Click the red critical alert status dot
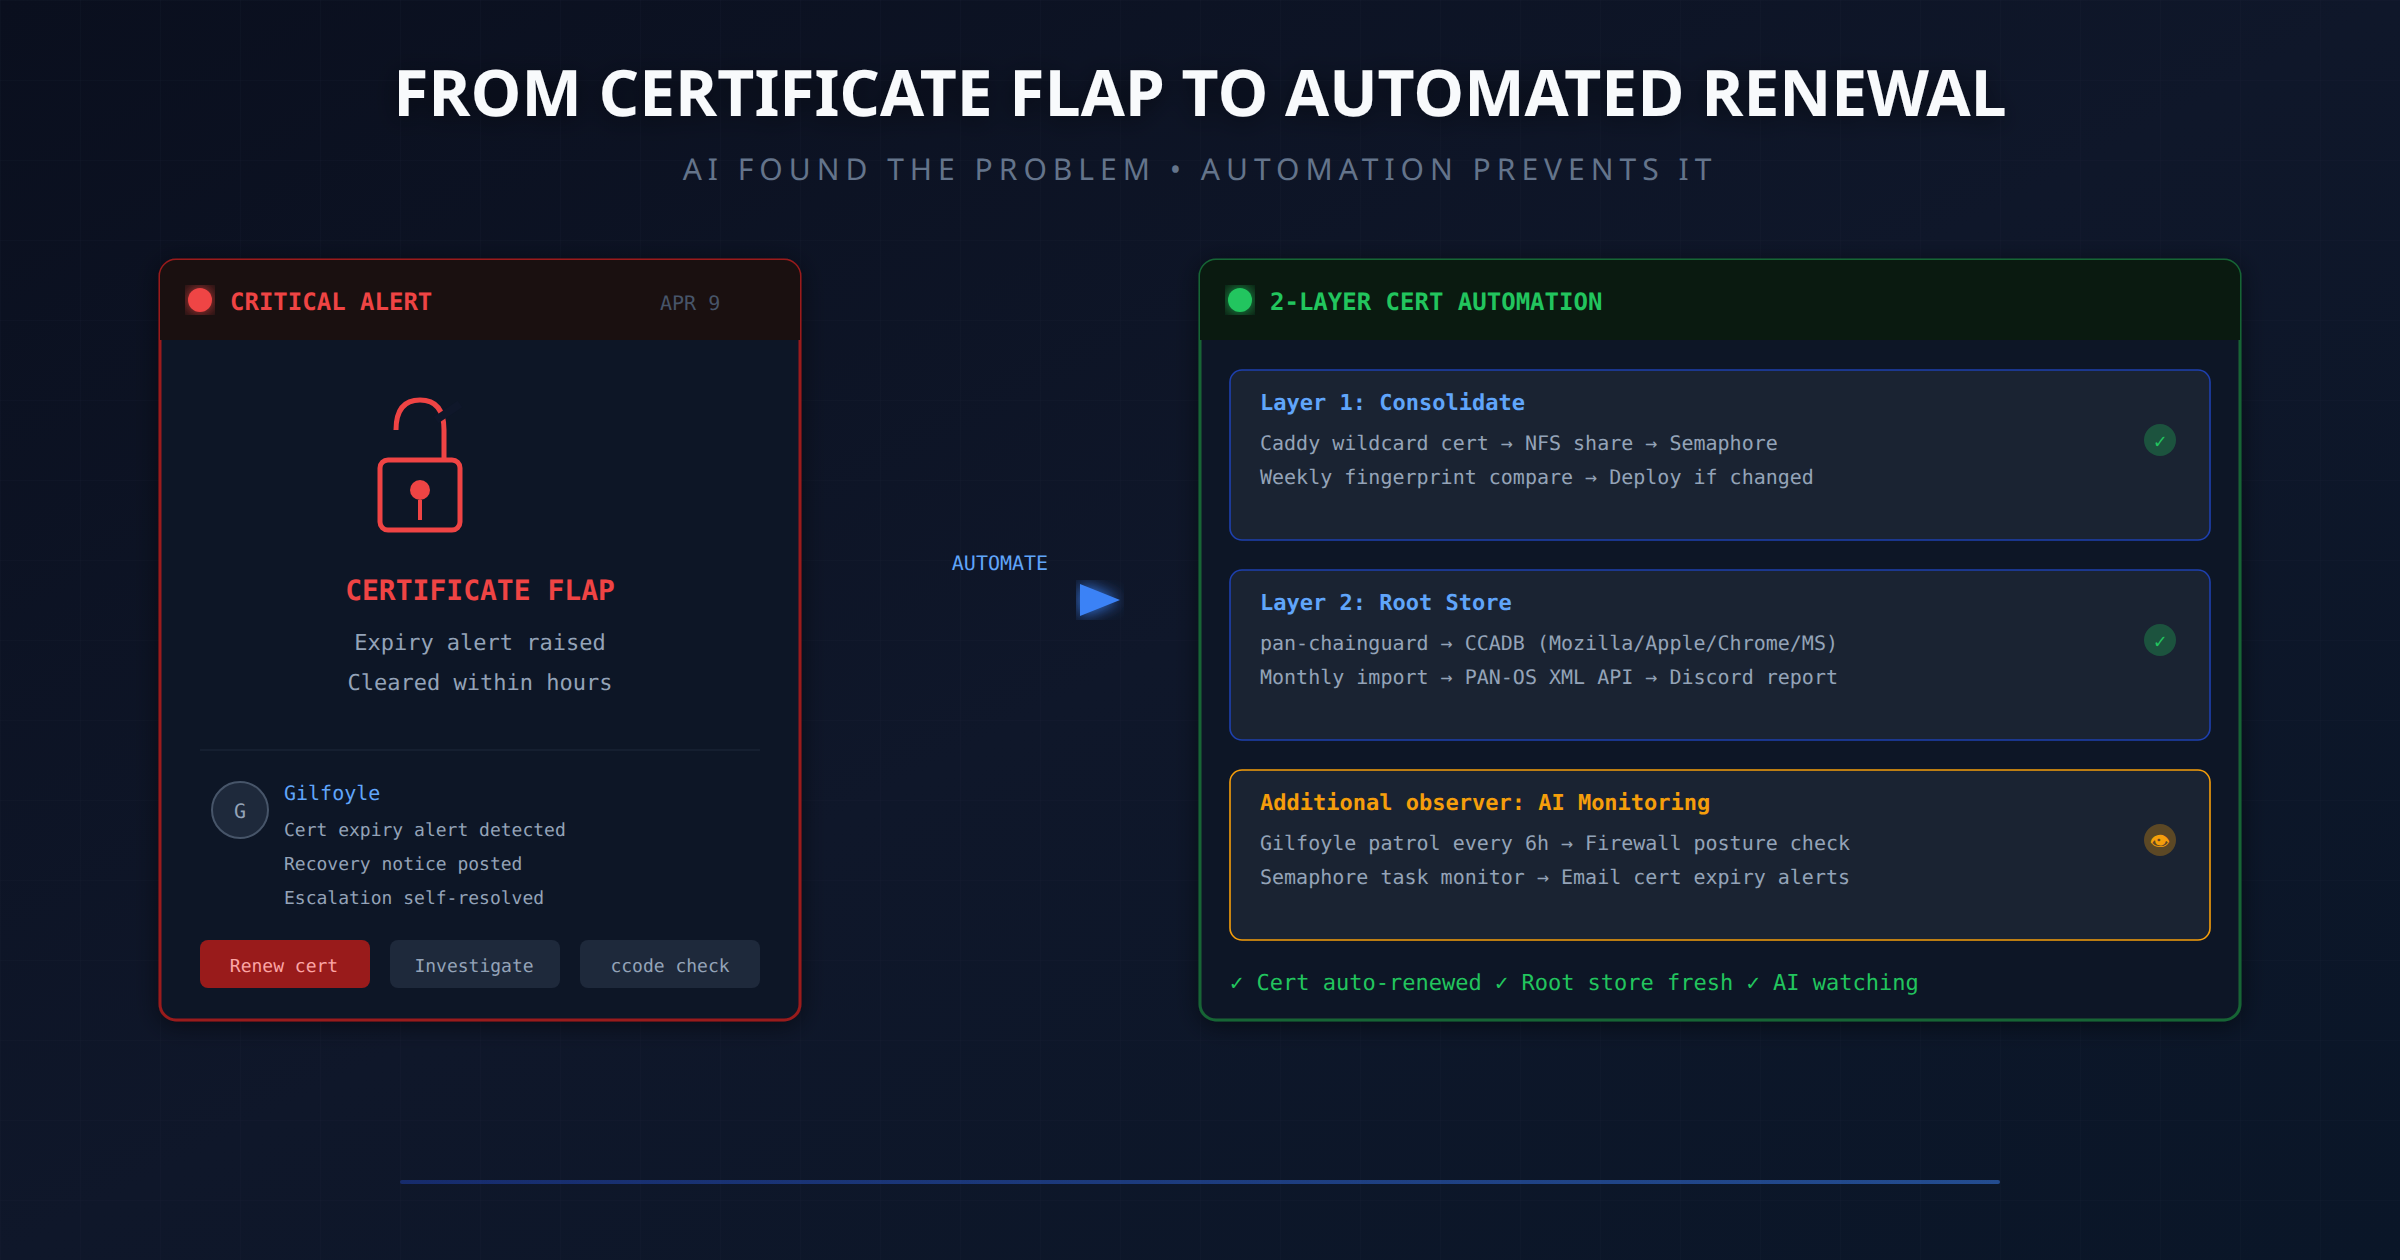 coord(200,300)
